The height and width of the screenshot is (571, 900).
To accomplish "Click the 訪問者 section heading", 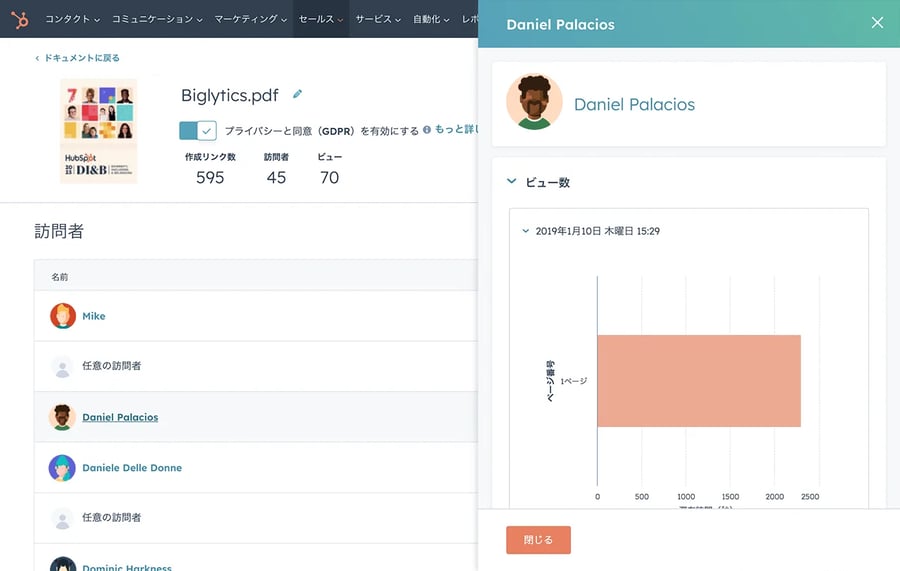I will [59, 231].
